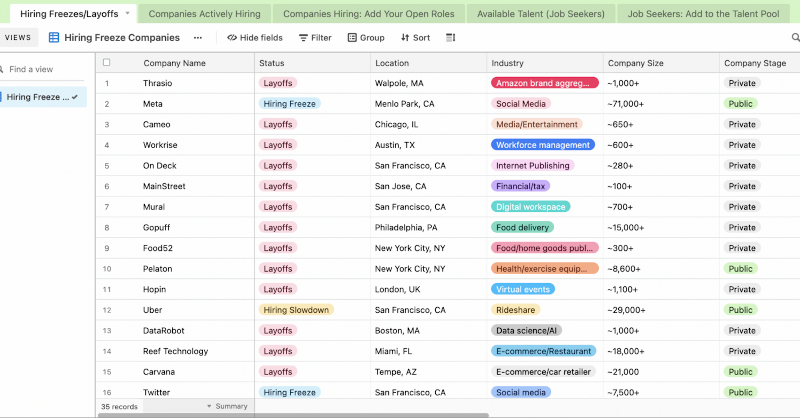Click the E-commerce/car retailer industry tag
The image size is (800, 418).
(x=543, y=372)
